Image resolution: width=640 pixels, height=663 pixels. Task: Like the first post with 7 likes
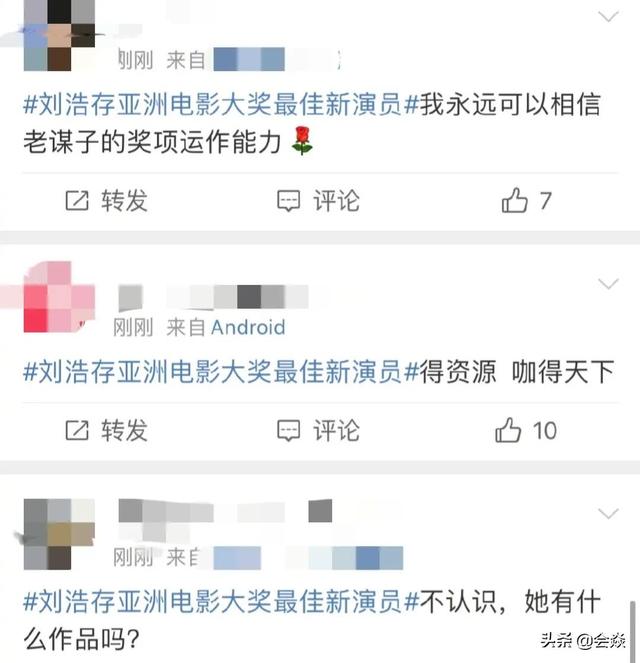514,200
